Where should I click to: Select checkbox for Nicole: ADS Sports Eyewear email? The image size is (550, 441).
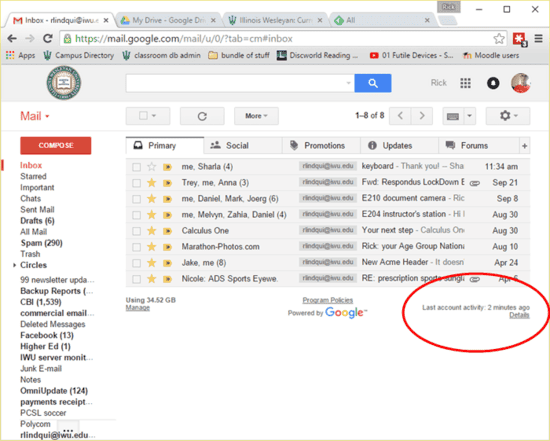(136, 279)
